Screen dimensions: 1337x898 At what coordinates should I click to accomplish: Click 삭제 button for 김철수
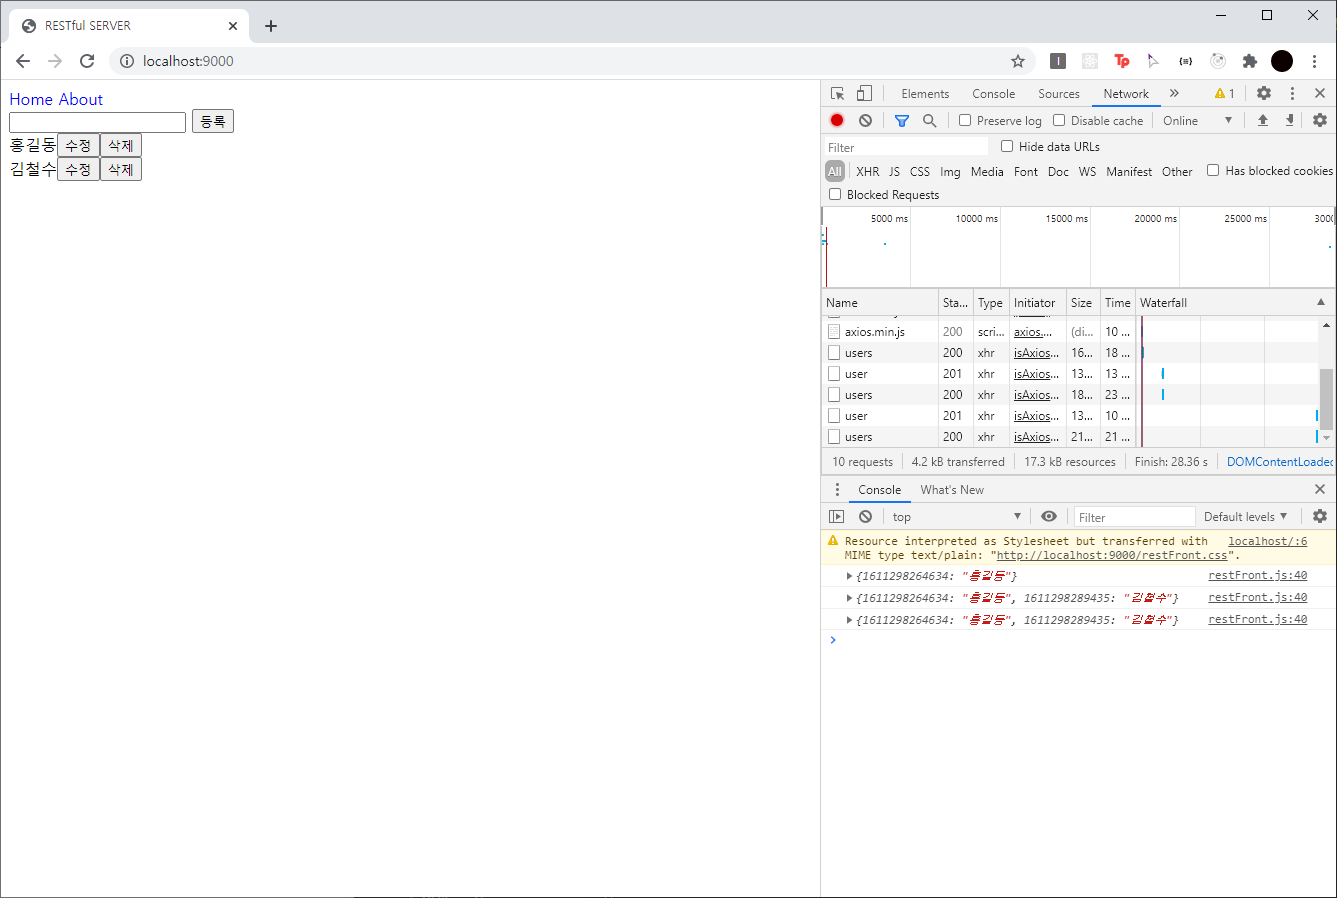121,169
